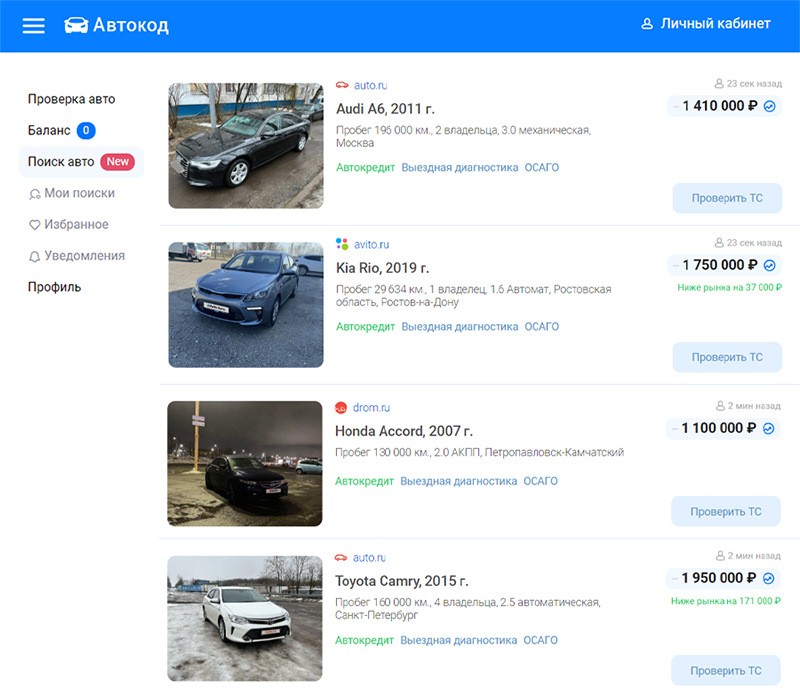Click the person icon above the Audi A6 price
The width and height of the screenshot is (800, 695).
pyautogui.click(x=719, y=83)
